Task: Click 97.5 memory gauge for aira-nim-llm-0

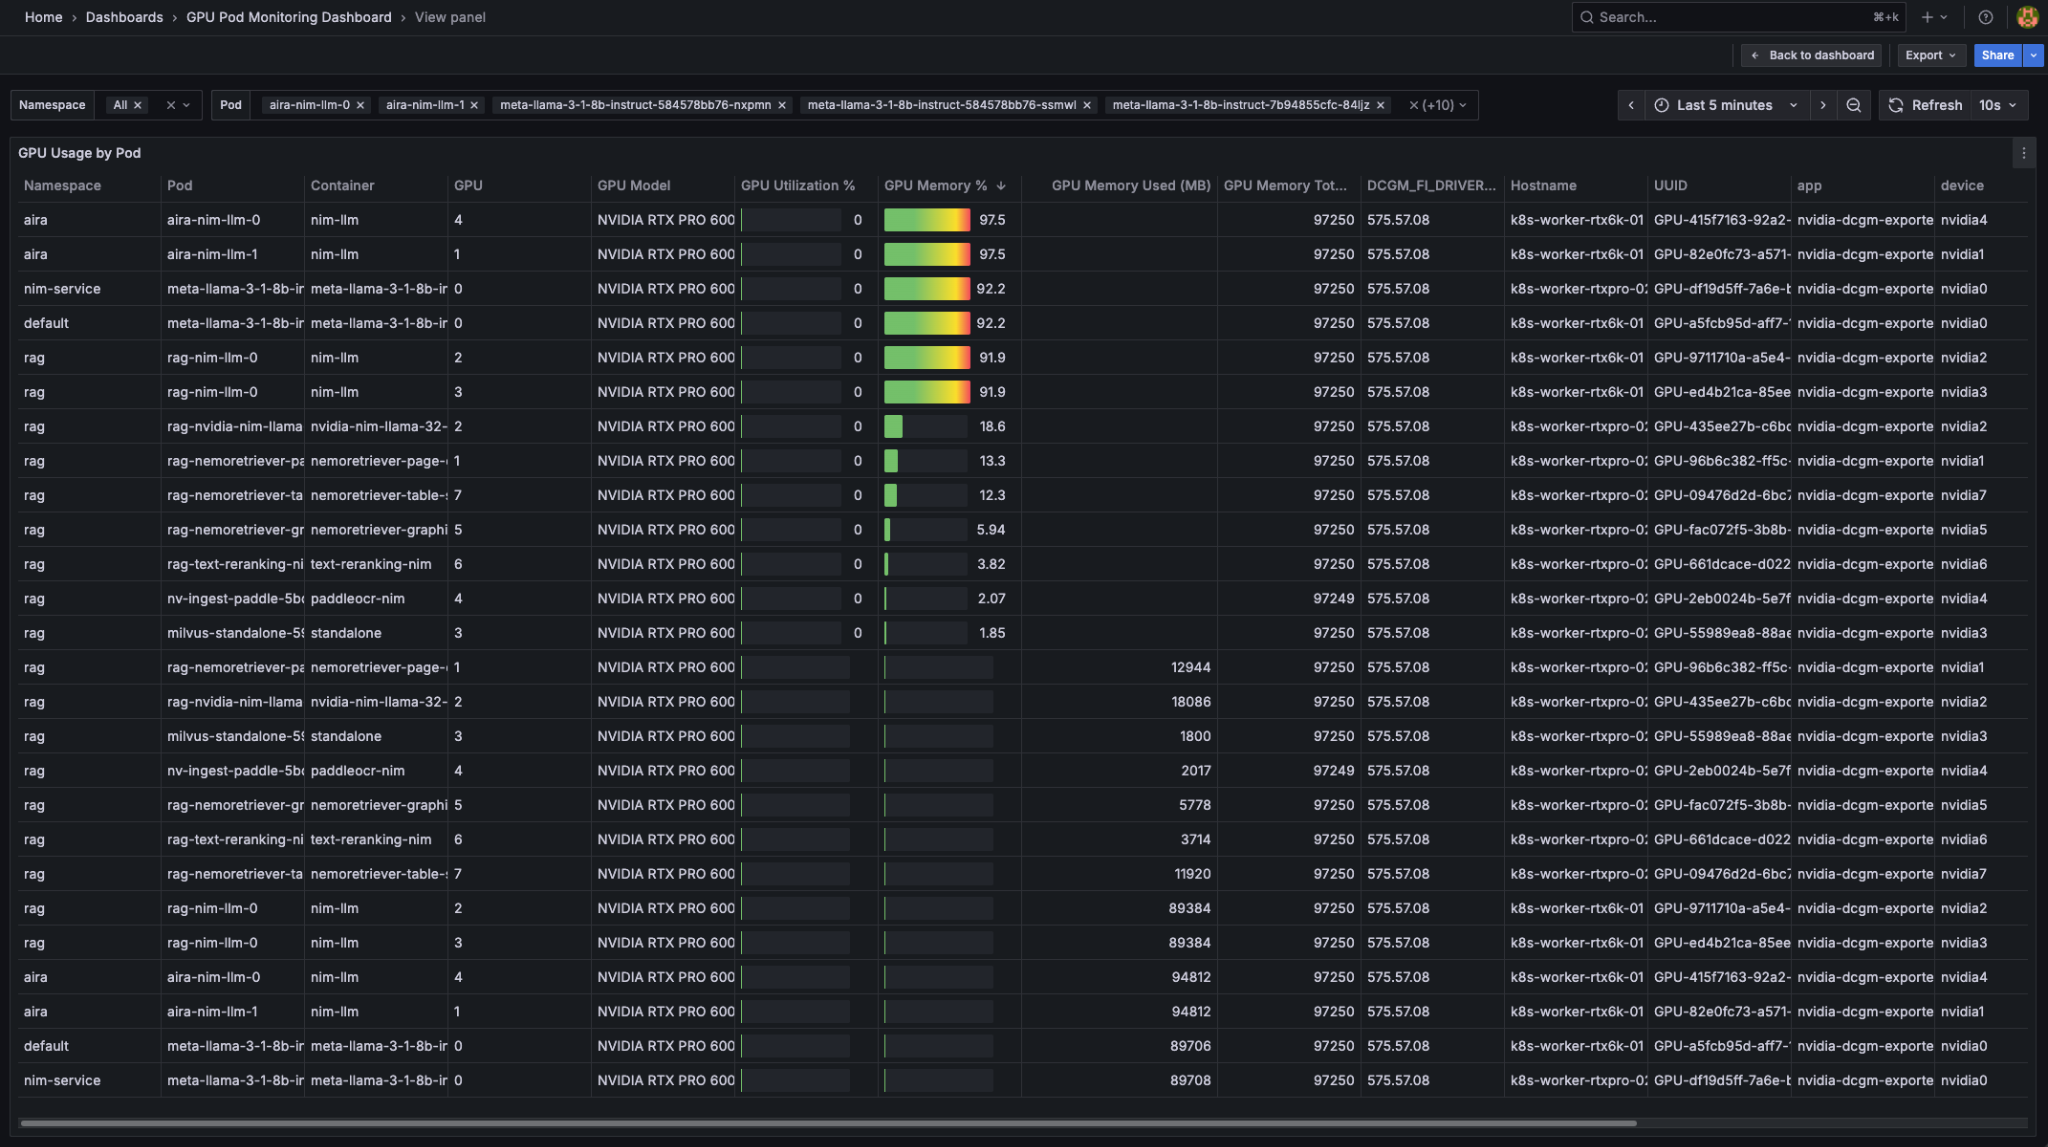Action: point(927,220)
